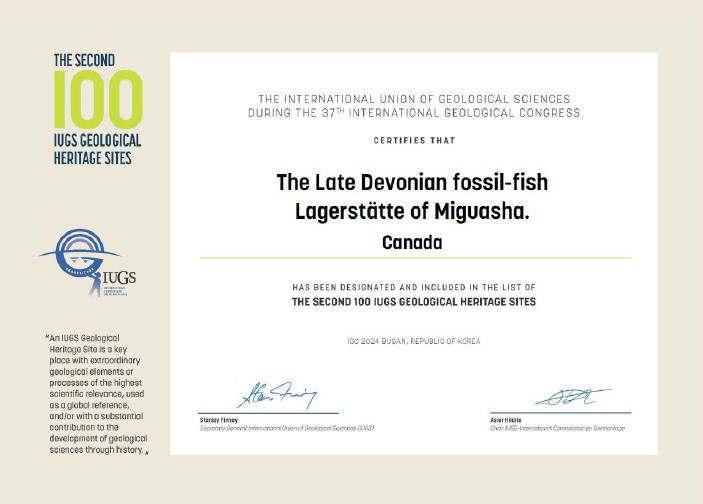Viewport: 703px width, 504px height.
Task: Click the 'An IUGS Geological Heritage Site' quote paragraph
Action: tap(96, 394)
